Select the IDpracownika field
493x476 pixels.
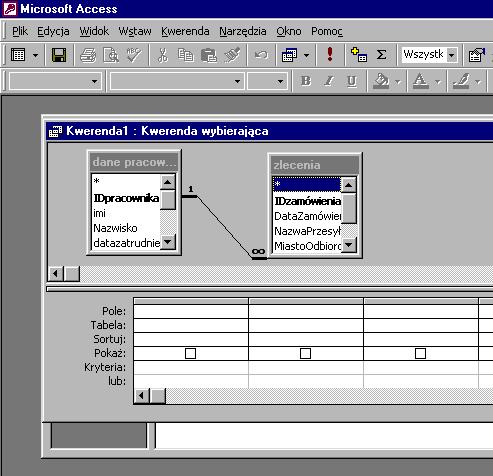pyautogui.click(x=126, y=198)
